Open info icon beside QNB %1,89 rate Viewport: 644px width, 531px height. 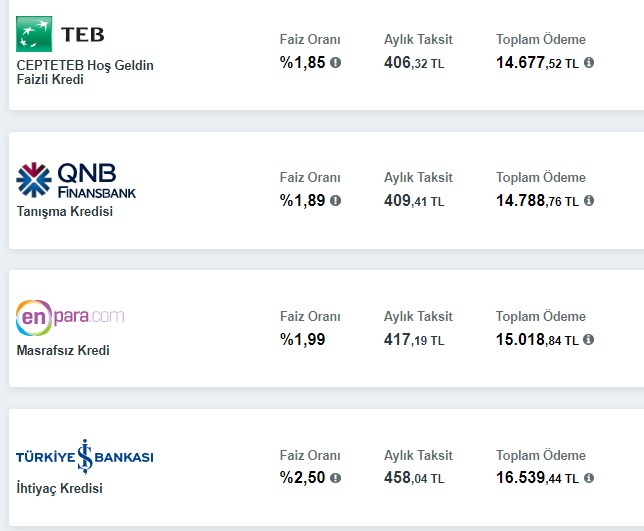pos(336,200)
